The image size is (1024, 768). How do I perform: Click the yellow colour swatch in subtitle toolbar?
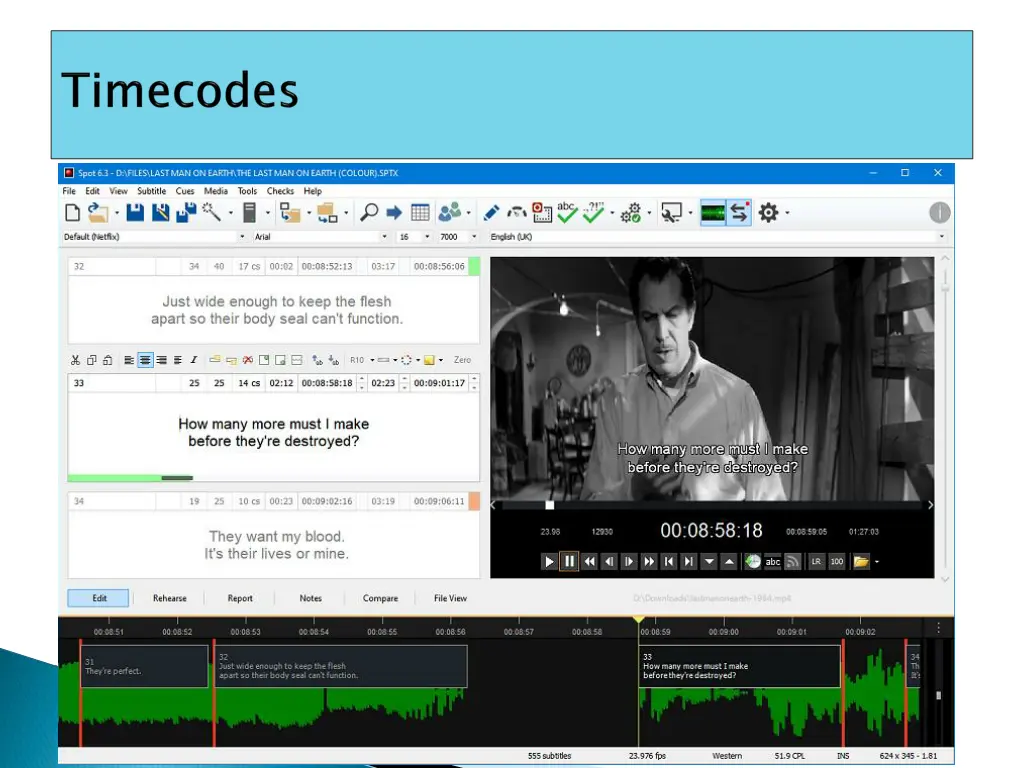pyautogui.click(x=429, y=360)
